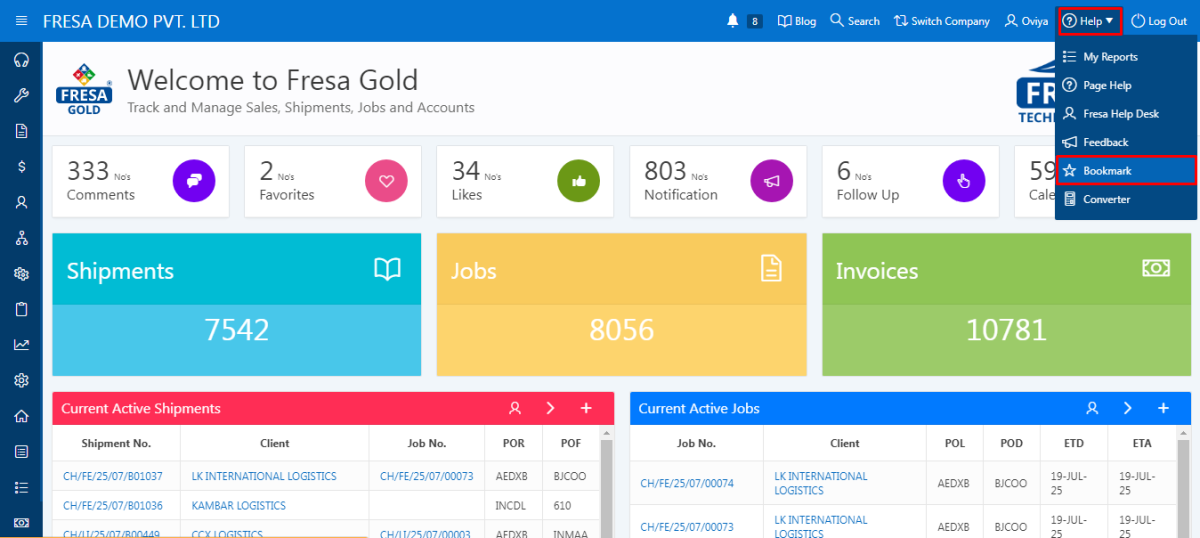Expand Current Active Shipments with chevron arrow
This screenshot has height=538, width=1200.
550,408
